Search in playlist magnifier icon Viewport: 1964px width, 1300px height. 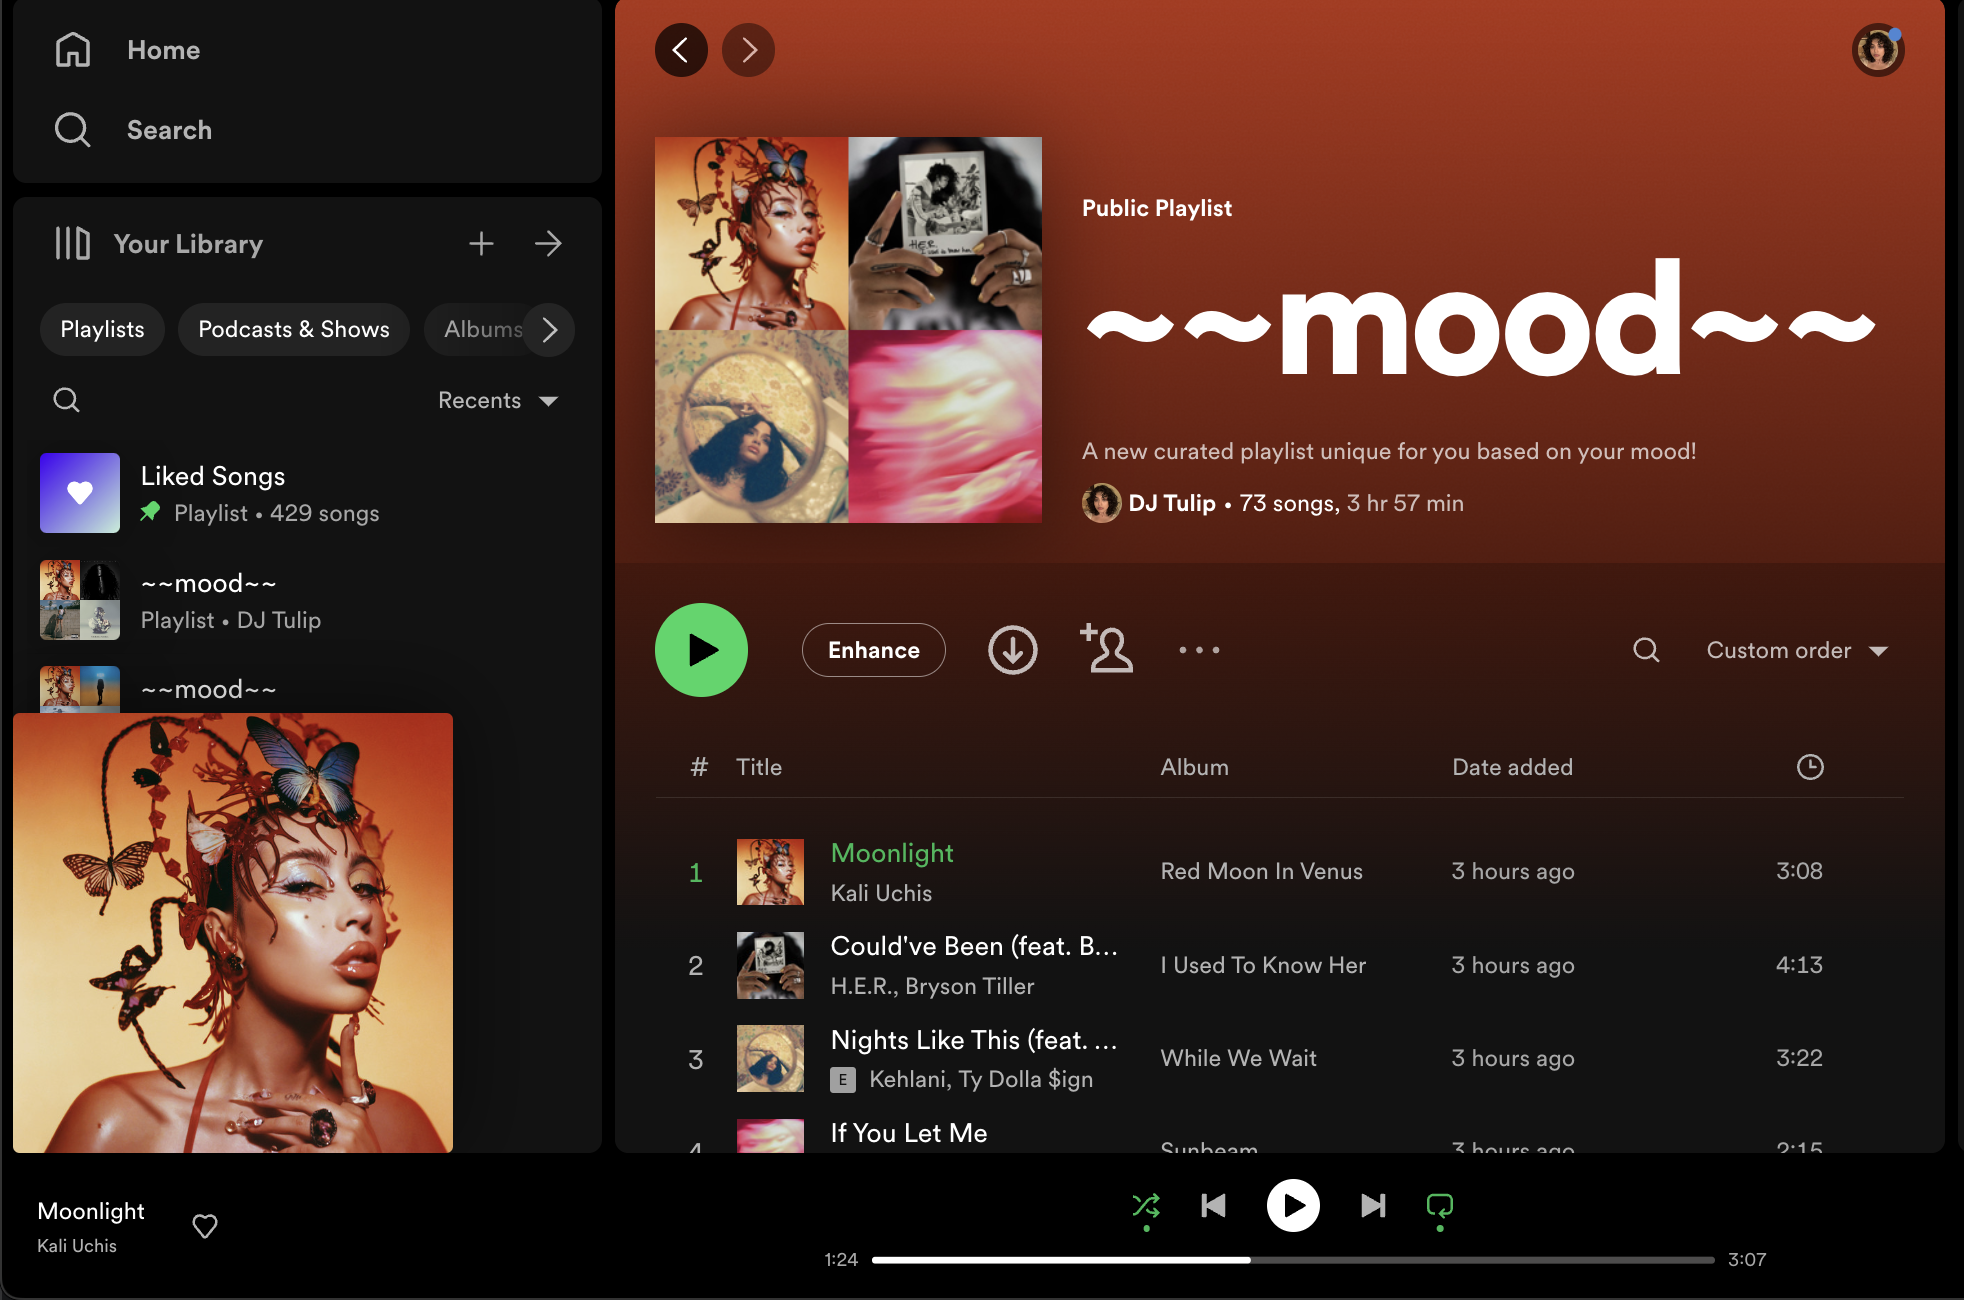pyautogui.click(x=1646, y=650)
